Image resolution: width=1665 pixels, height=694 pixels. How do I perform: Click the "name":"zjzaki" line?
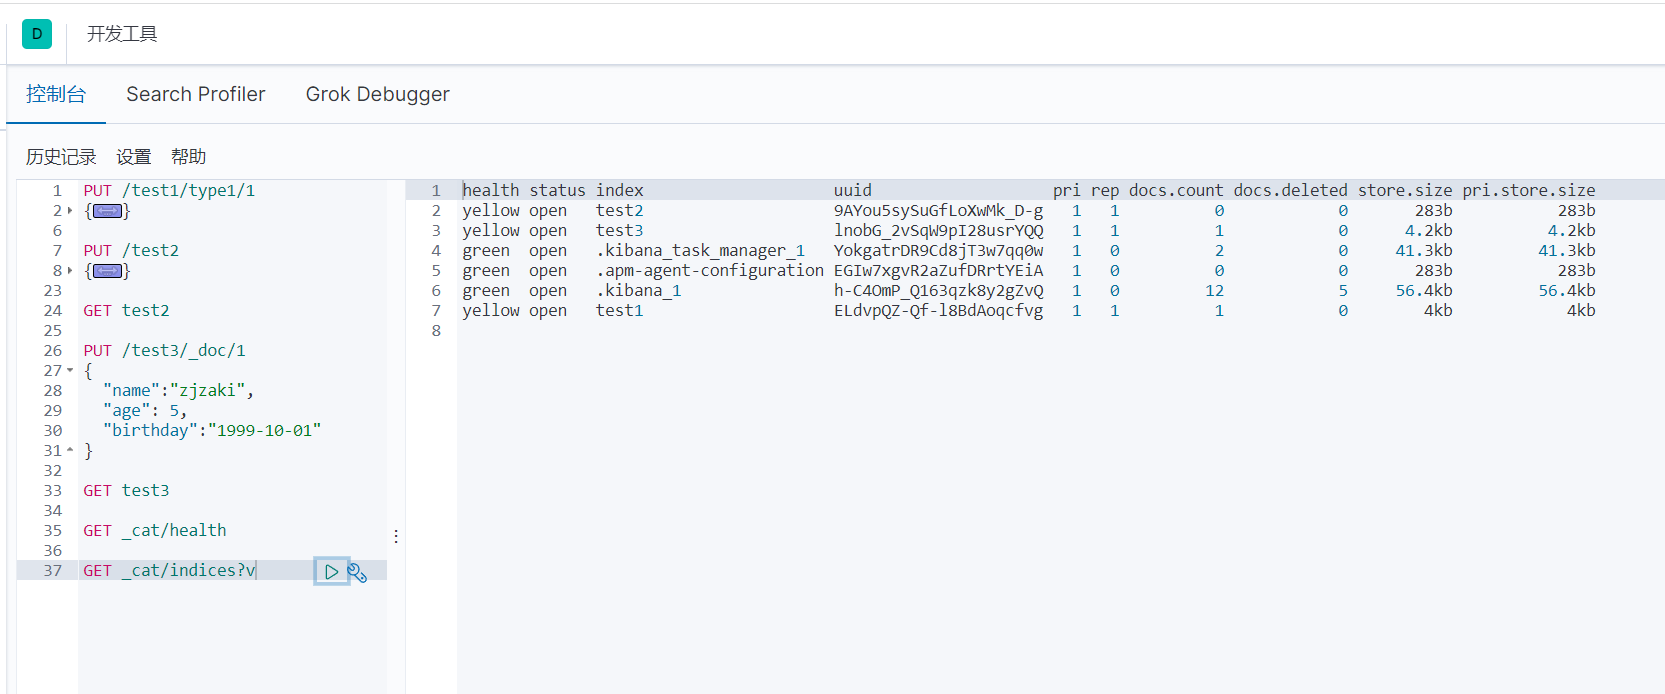(178, 391)
